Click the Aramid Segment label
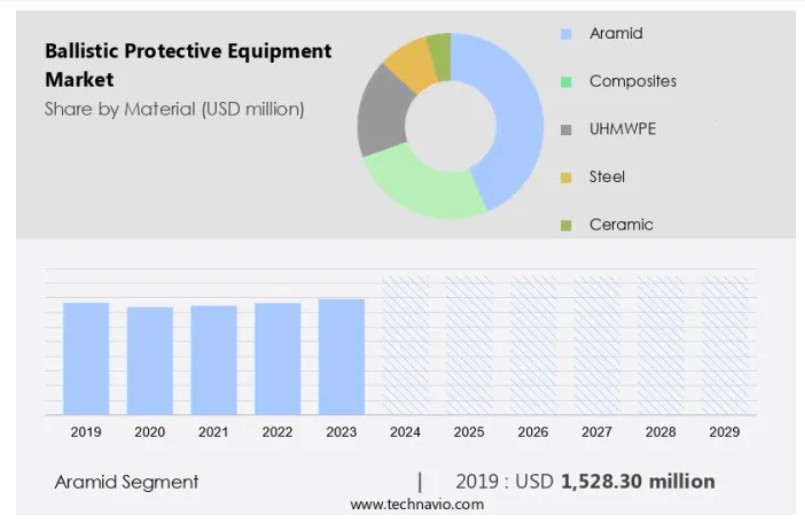The height and width of the screenshot is (519, 805). click(126, 482)
